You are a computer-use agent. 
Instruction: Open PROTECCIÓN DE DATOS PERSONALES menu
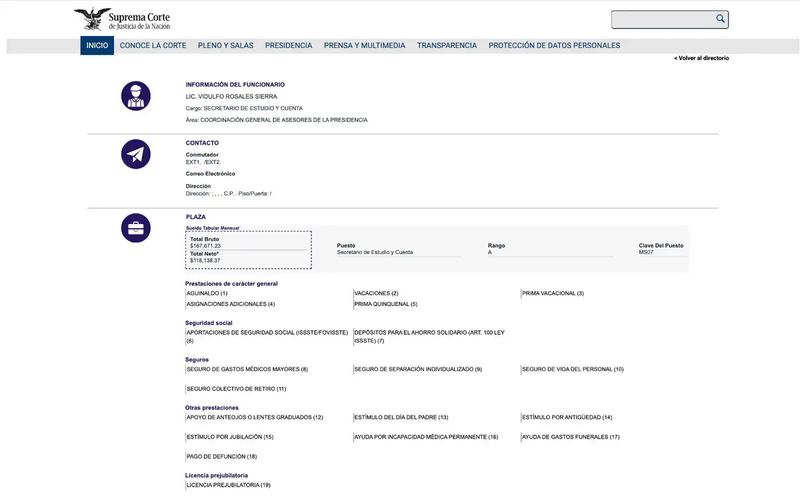[554, 46]
